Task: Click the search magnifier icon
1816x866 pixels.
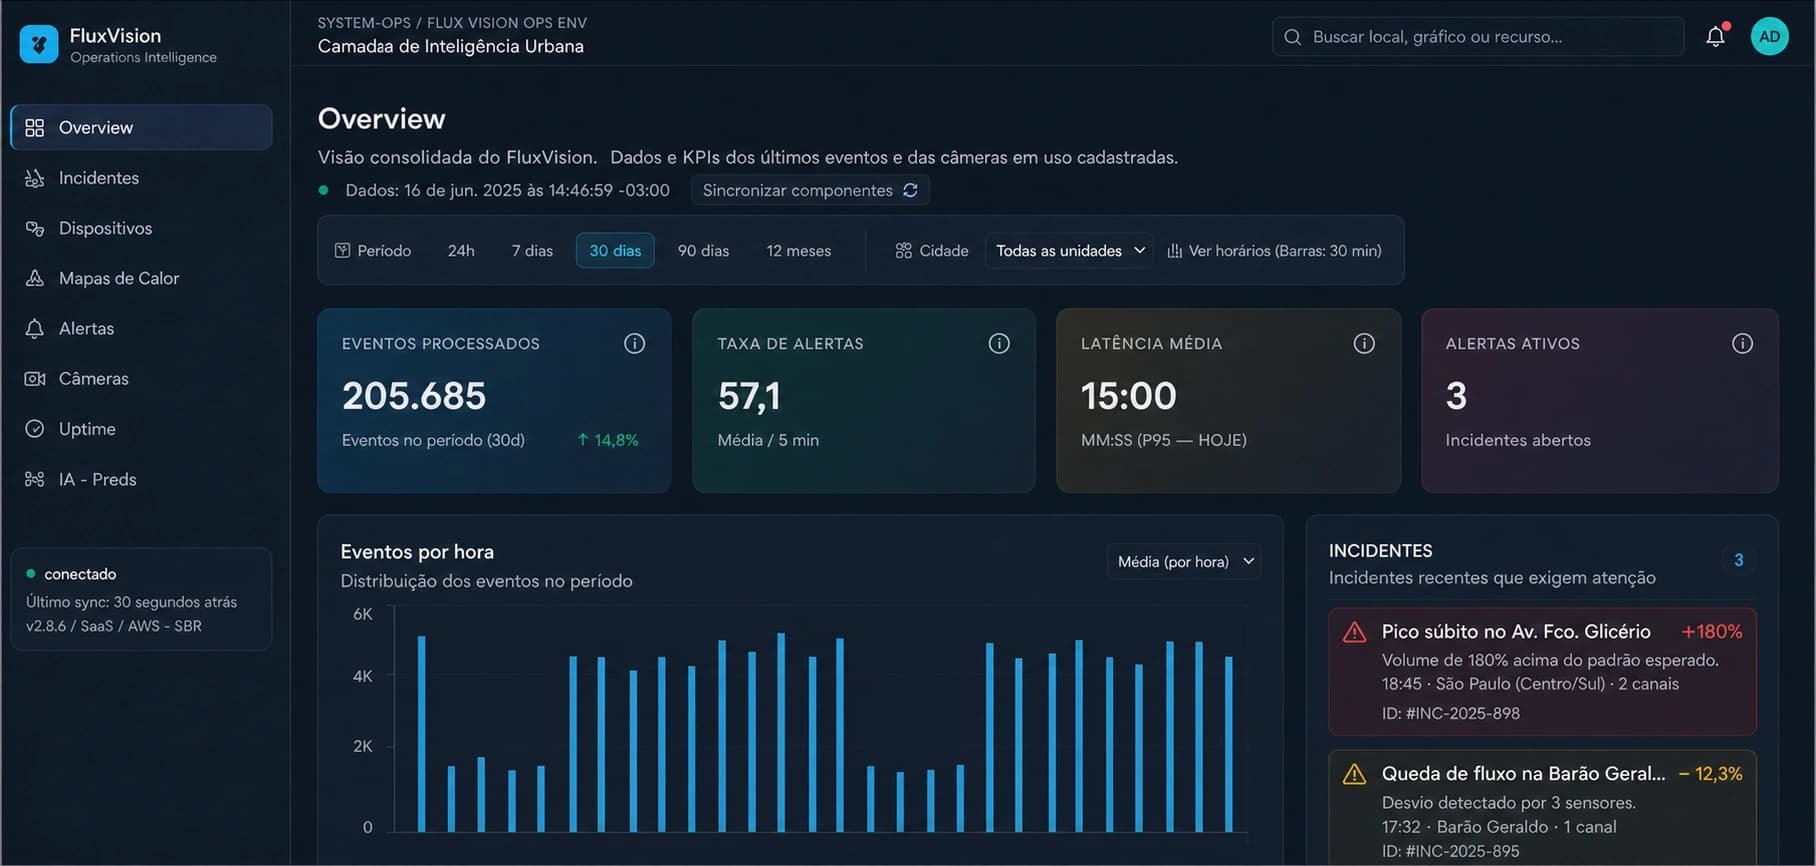Action: click(1292, 37)
